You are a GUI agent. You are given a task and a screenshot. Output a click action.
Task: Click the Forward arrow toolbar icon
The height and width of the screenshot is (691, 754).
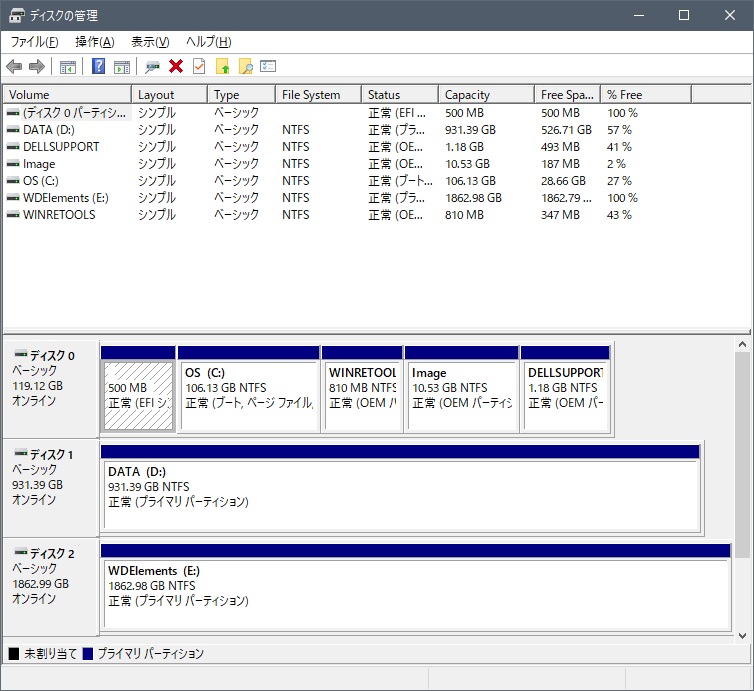pos(37,66)
